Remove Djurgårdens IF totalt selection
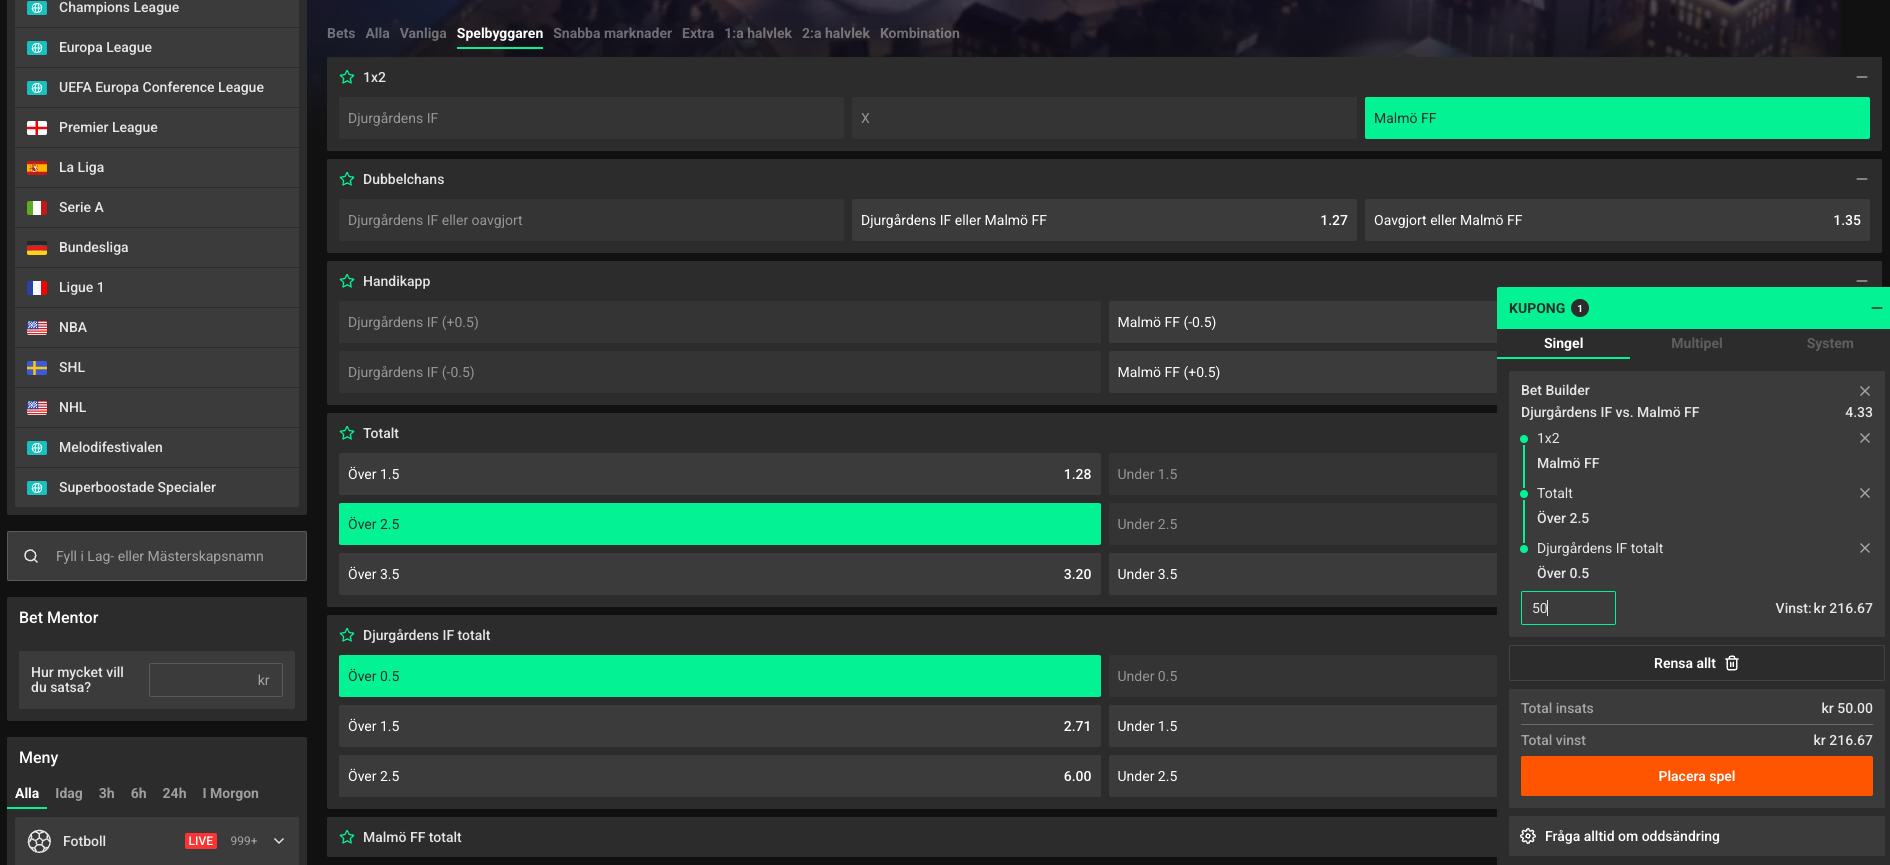Image resolution: width=1890 pixels, height=865 pixels. click(x=1865, y=548)
